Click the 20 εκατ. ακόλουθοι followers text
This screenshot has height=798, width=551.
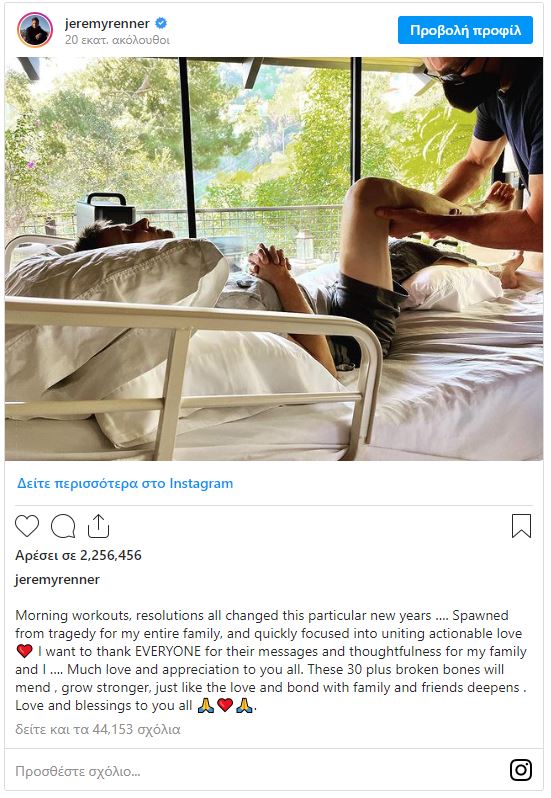(117, 40)
